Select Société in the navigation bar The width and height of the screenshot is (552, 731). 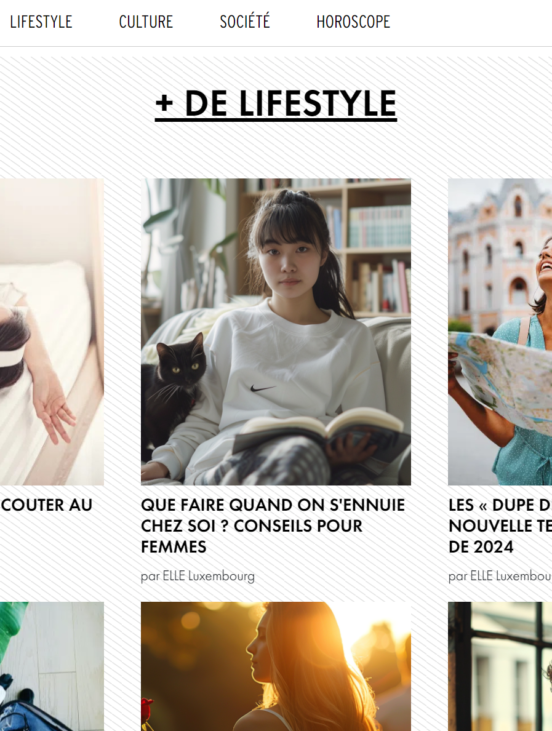[x=245, y=22]
